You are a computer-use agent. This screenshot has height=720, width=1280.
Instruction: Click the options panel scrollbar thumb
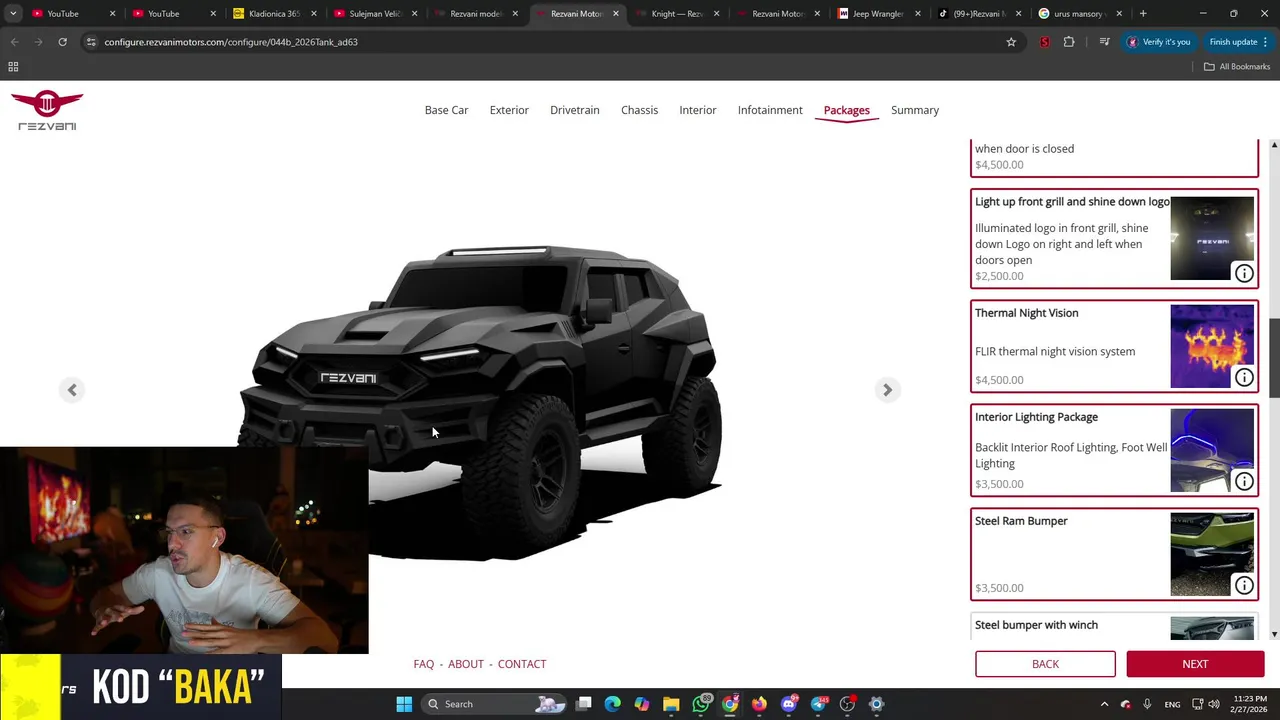tap(1274, 356)
